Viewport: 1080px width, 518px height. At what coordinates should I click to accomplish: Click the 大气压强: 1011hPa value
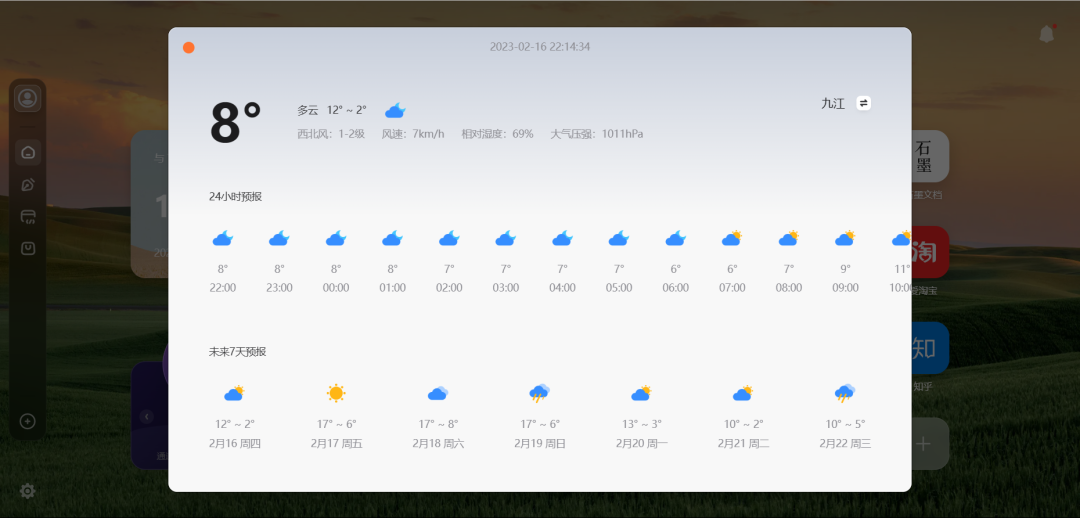(596, 134)
